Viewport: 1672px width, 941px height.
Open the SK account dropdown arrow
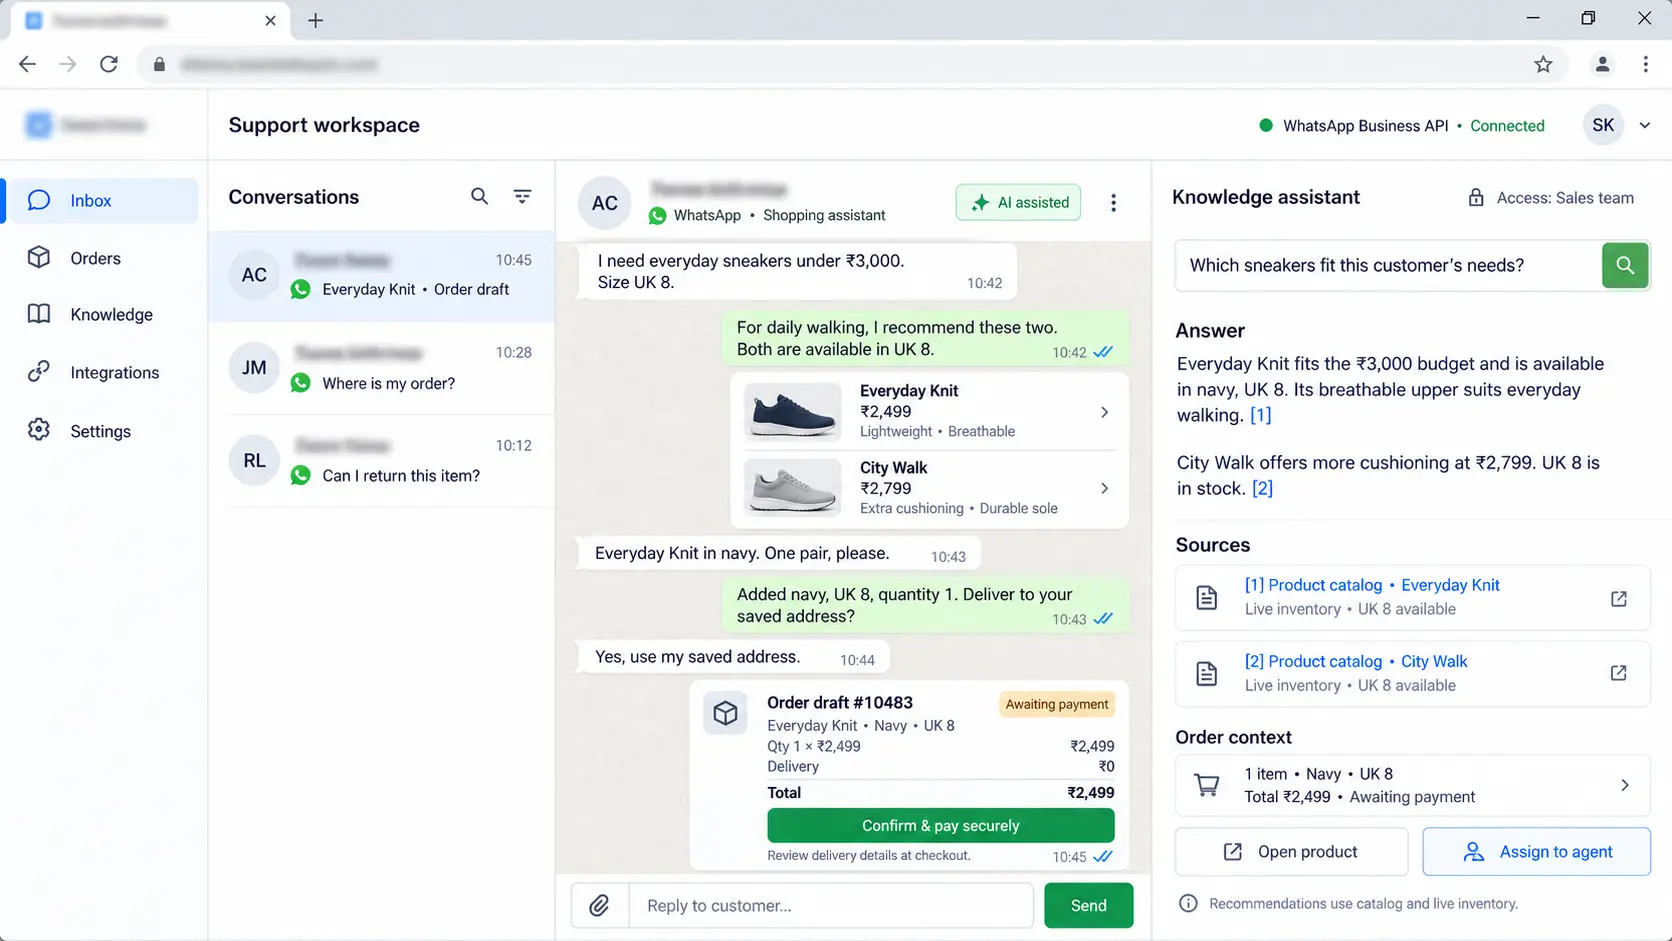(1645, 126)
